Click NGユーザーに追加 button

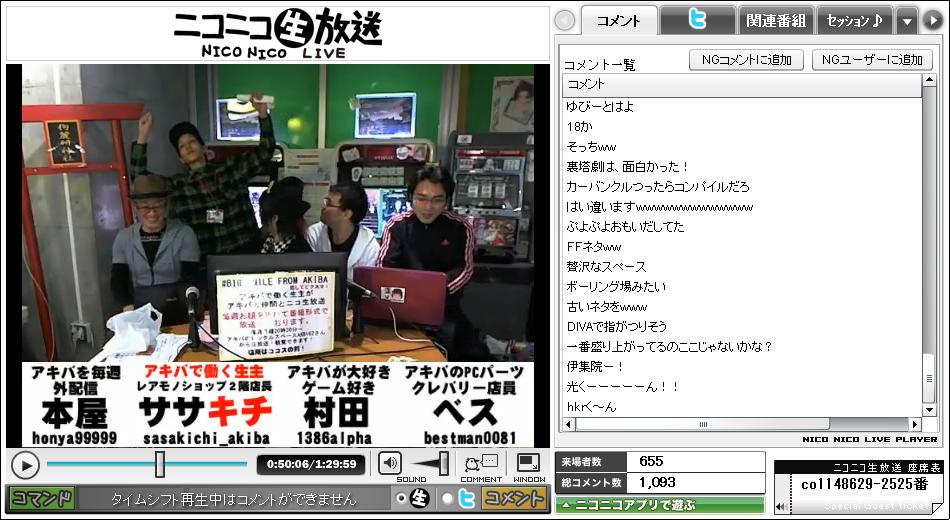point(872,59)
